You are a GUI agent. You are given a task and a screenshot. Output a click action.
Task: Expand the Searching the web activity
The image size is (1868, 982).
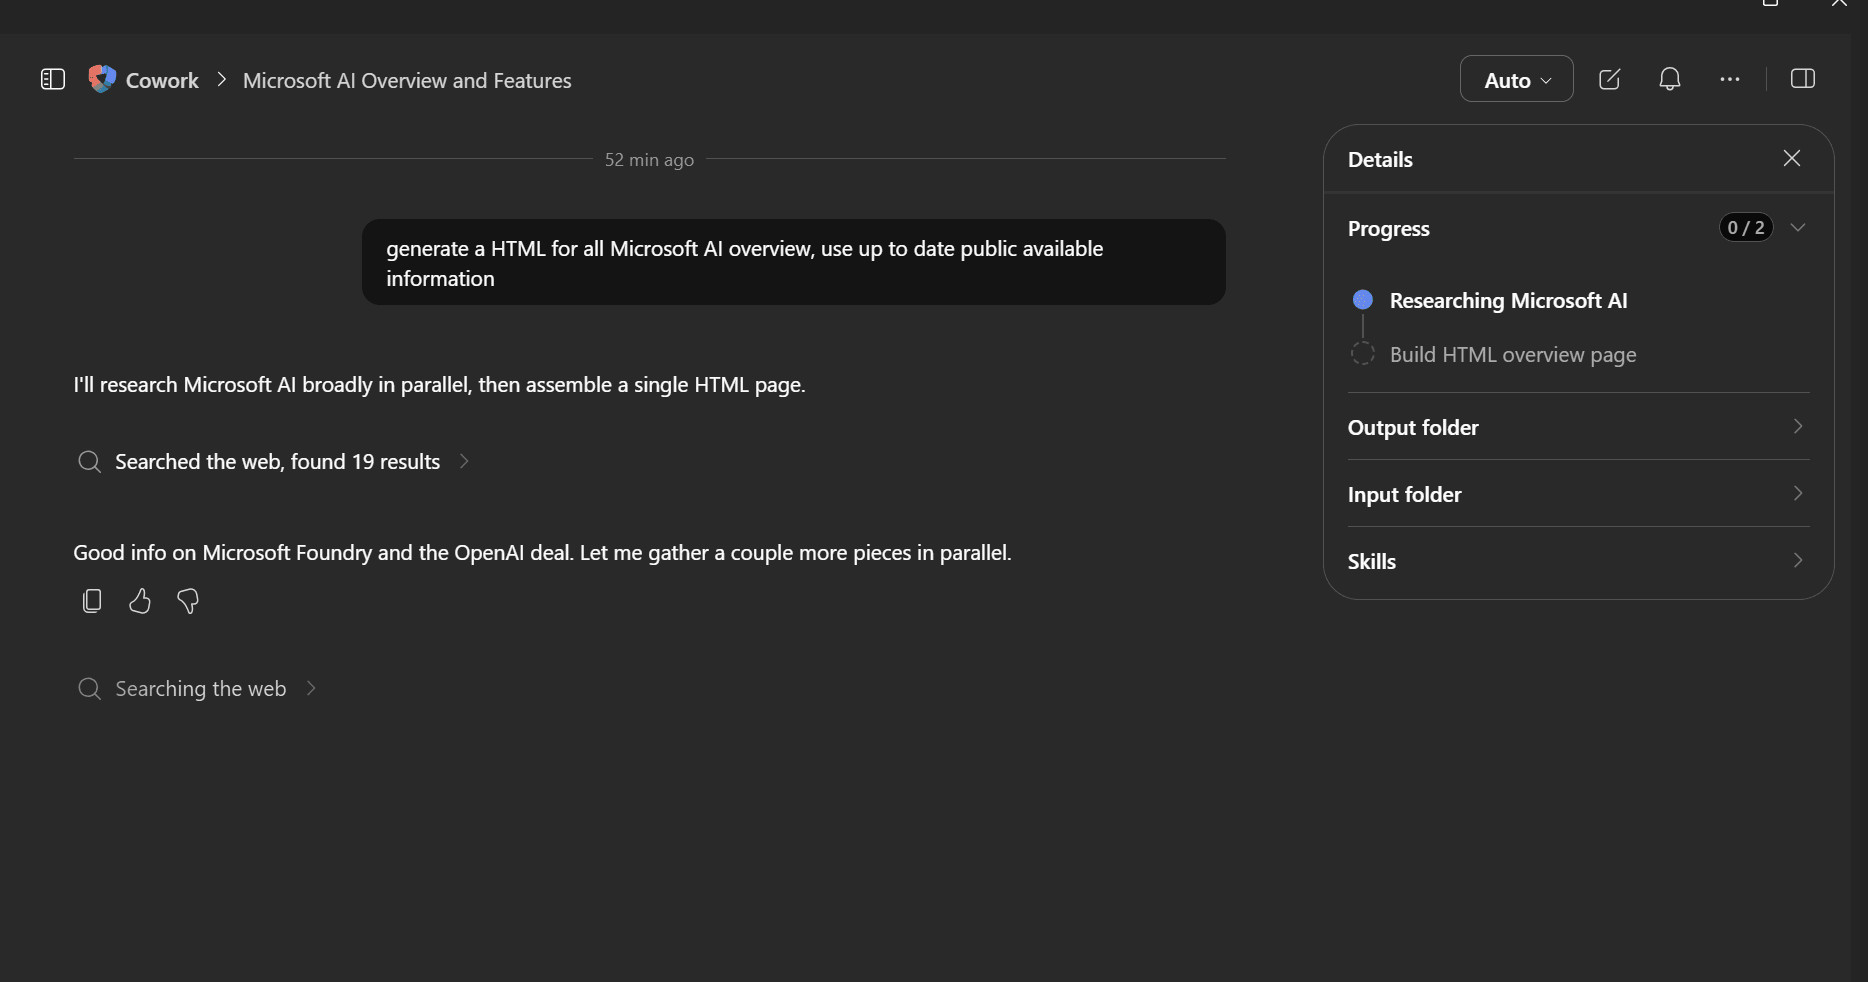[x=200, y=688]
